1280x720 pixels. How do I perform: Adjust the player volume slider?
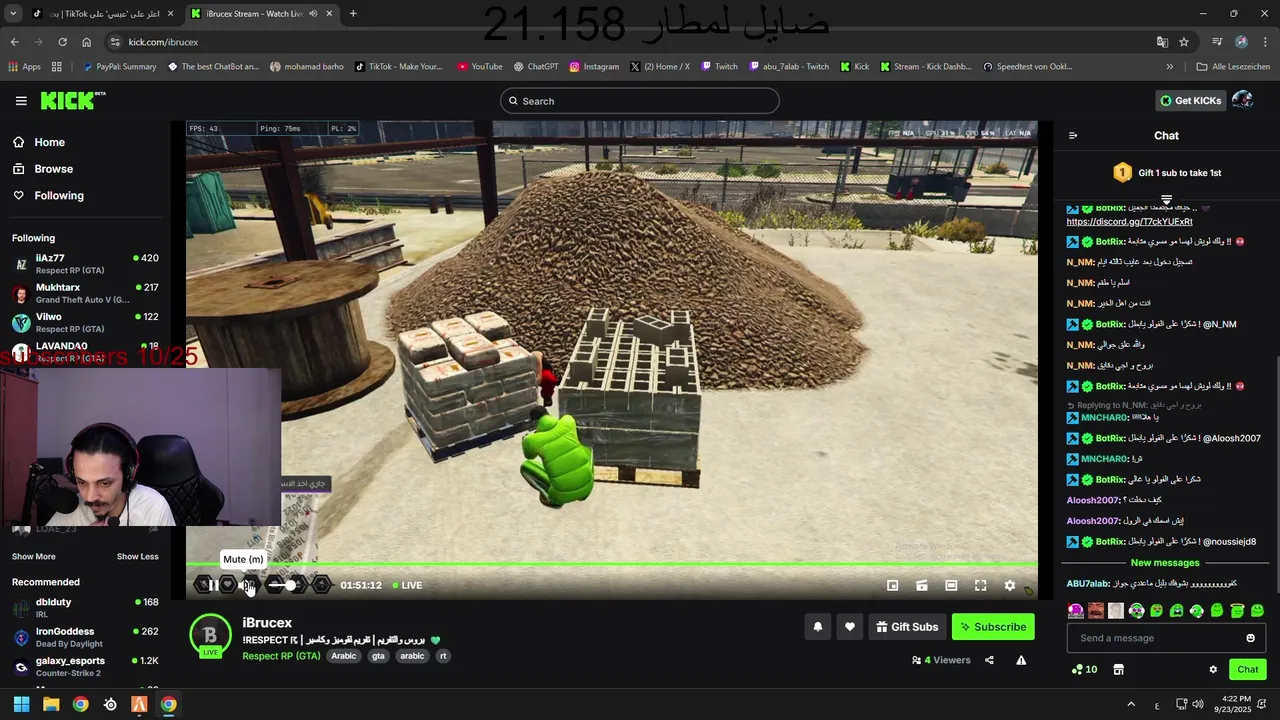[285, 585]
